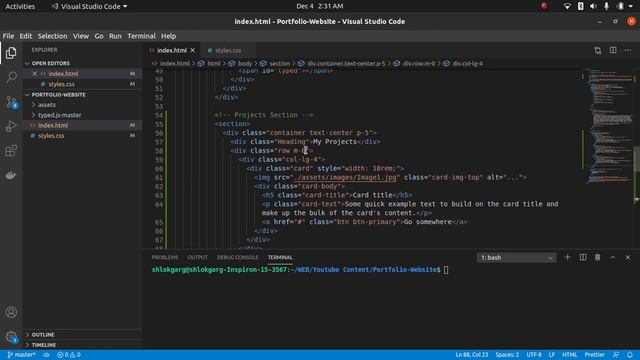Open the Selection menu

point(52,36)
